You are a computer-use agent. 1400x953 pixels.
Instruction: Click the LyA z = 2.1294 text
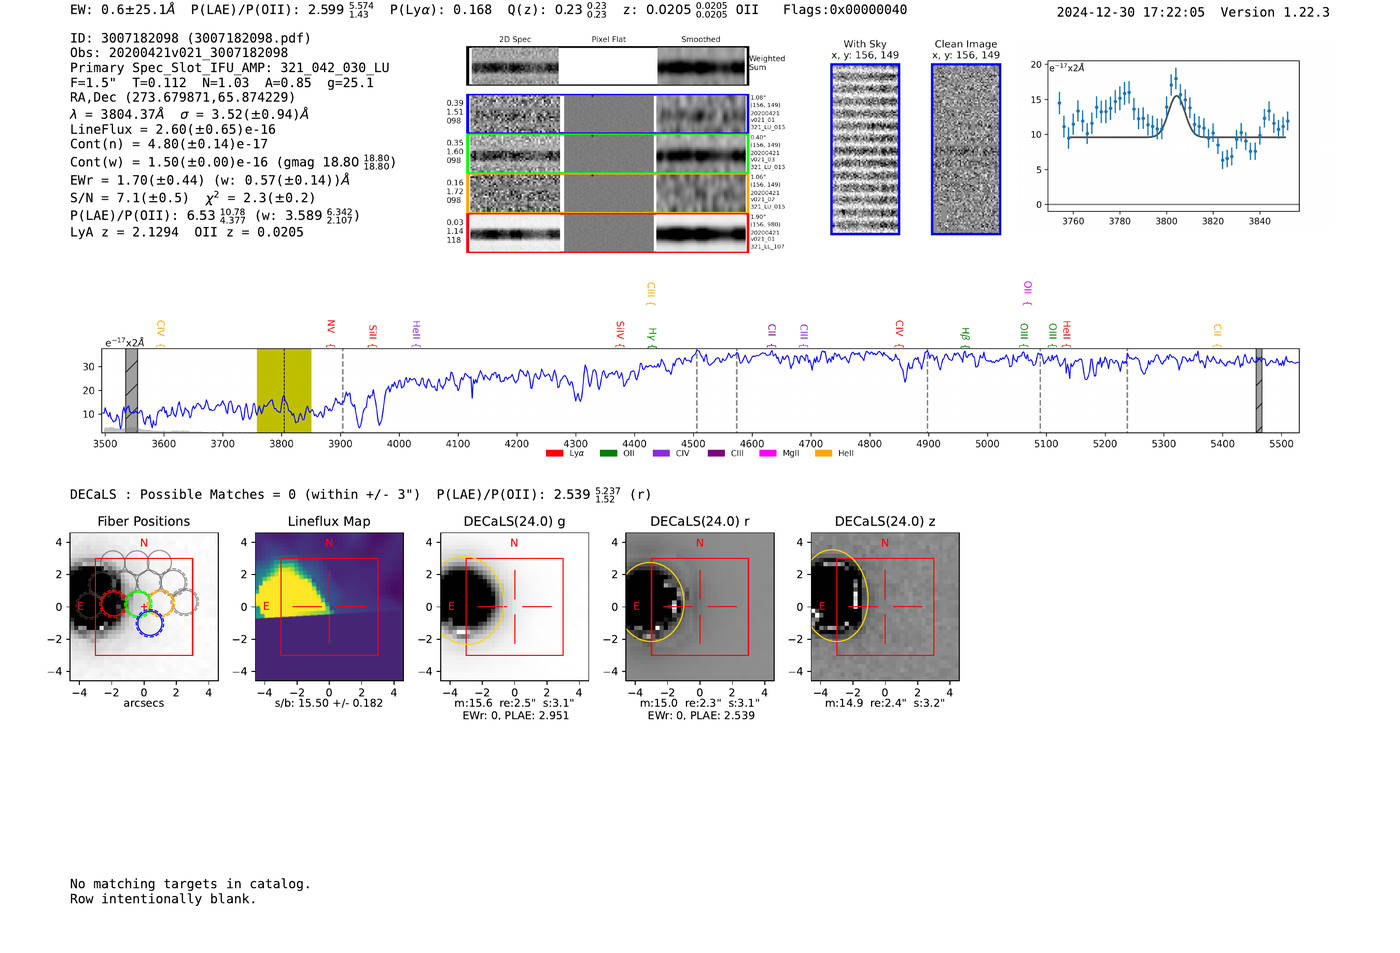[x=125, y=232]
